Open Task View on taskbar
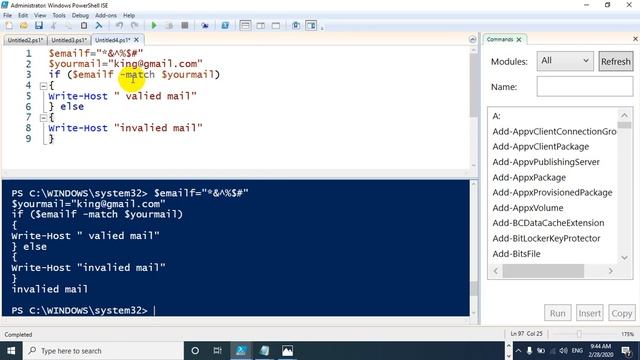 tap(218, 351)
